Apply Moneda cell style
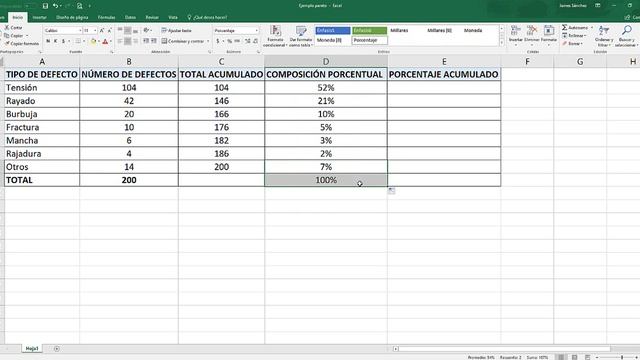Viewport: 640px width, 360px height. click(x=473, y=31)
